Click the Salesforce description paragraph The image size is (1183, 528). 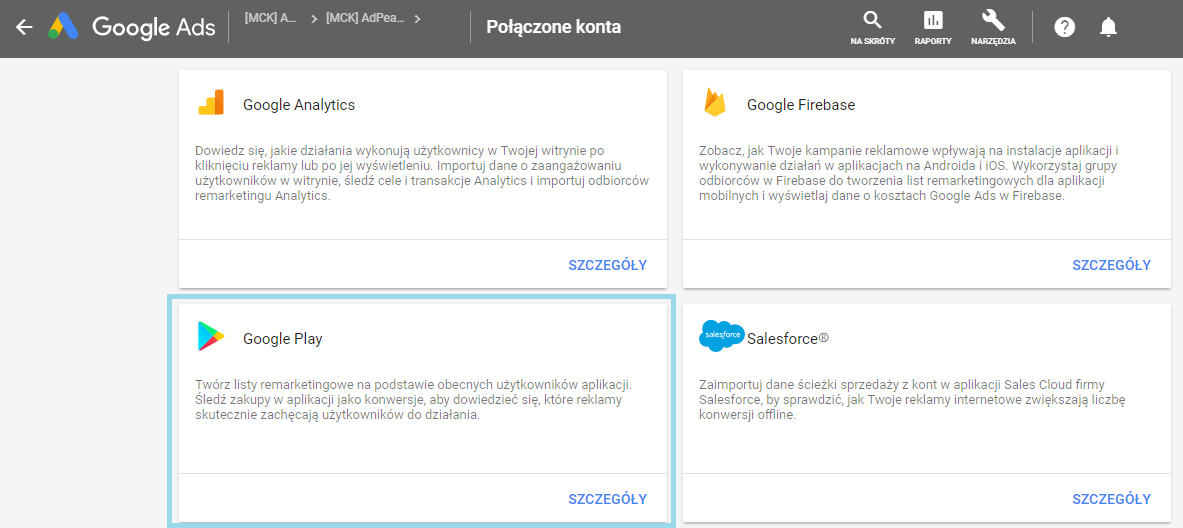[912, 400]
